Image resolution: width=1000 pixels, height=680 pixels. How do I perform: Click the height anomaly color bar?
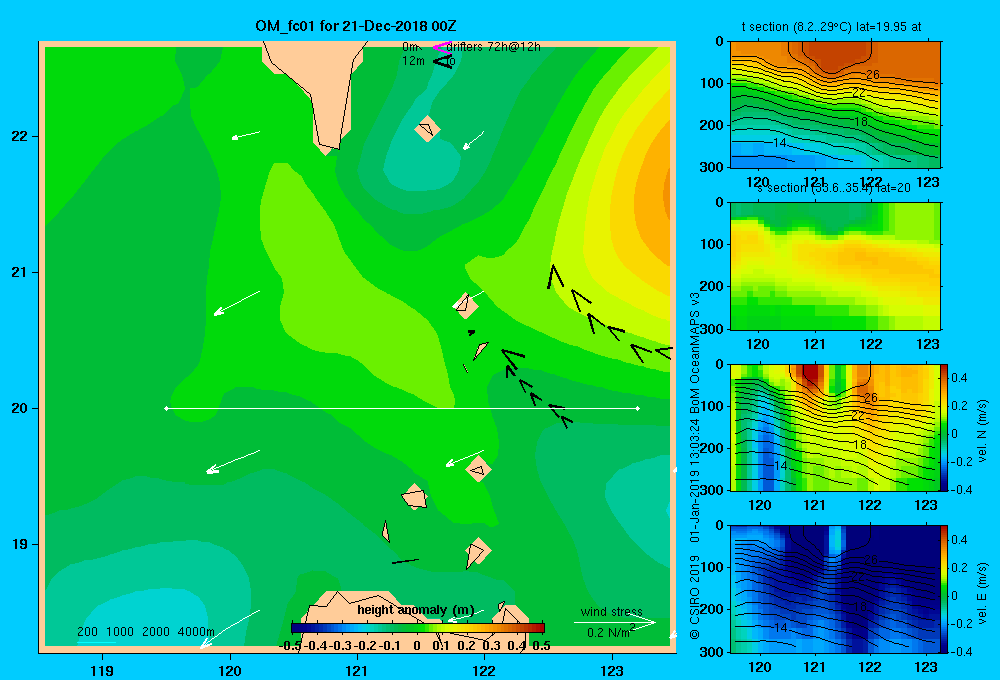click(x=418, y=628)
